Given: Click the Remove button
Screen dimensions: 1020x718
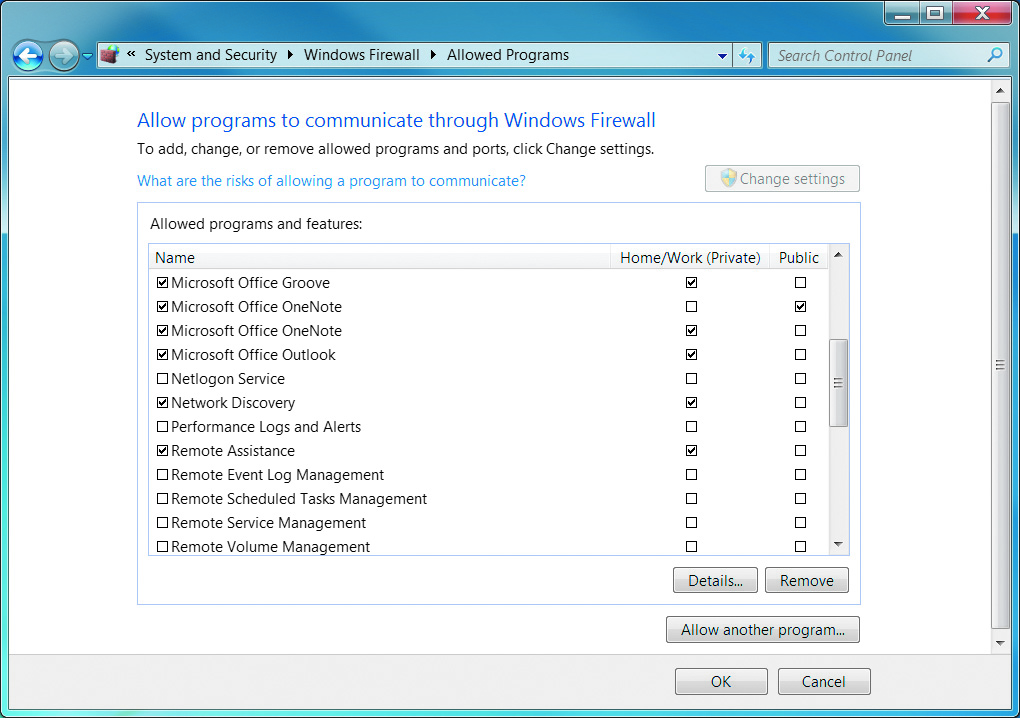Looking at the screenshot, I should 807,581.
